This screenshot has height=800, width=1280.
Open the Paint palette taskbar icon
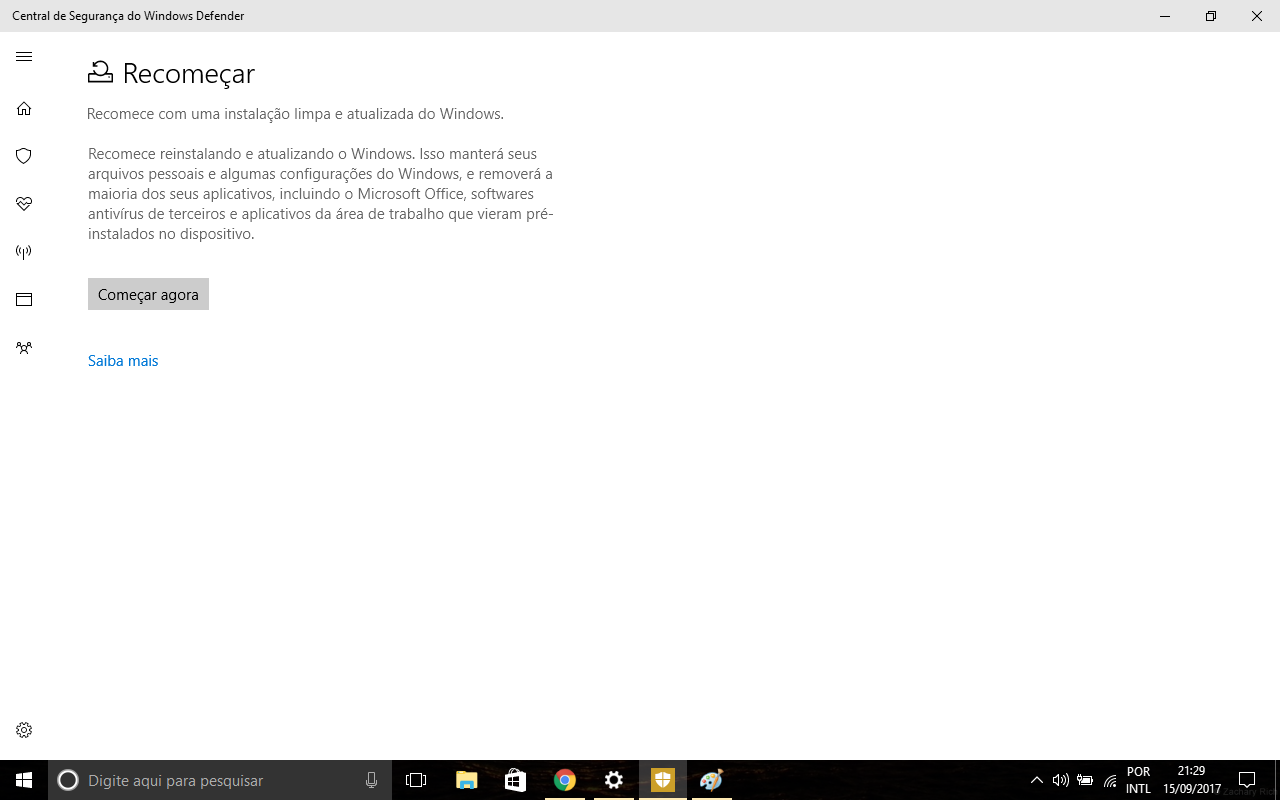[x=712, y=780]
